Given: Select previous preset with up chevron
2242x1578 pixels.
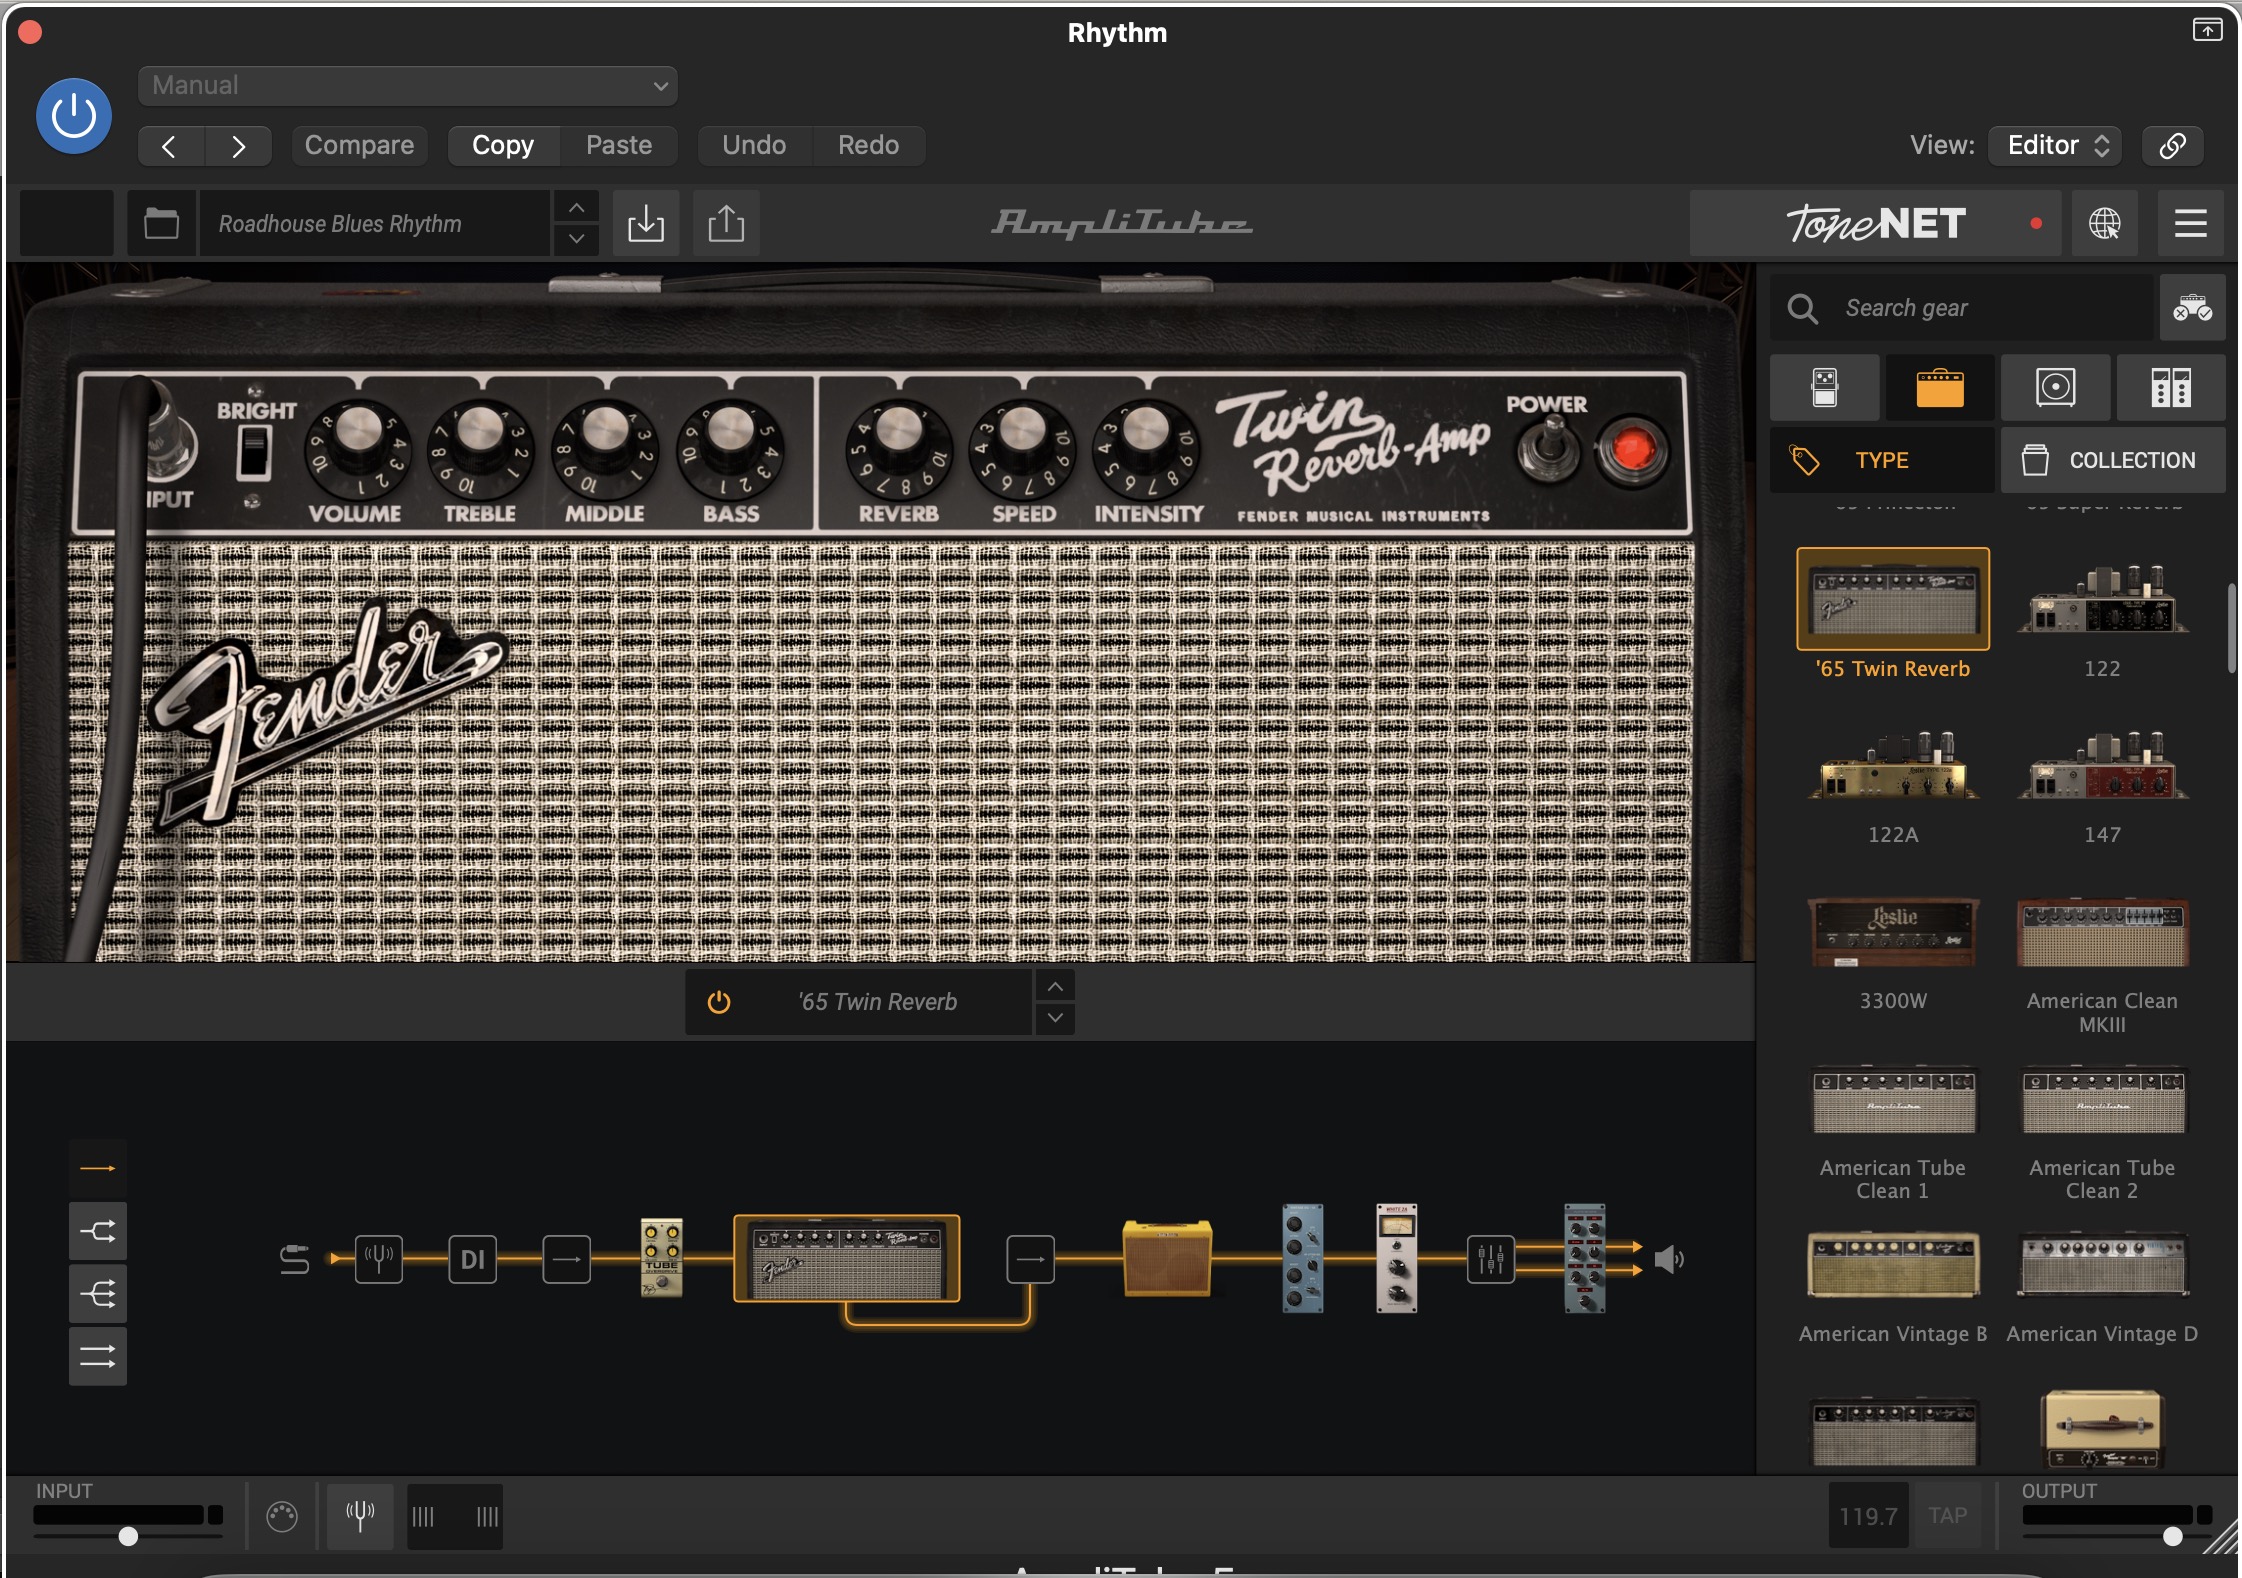Looking at the screenshot, I should [x=576, y=207].
